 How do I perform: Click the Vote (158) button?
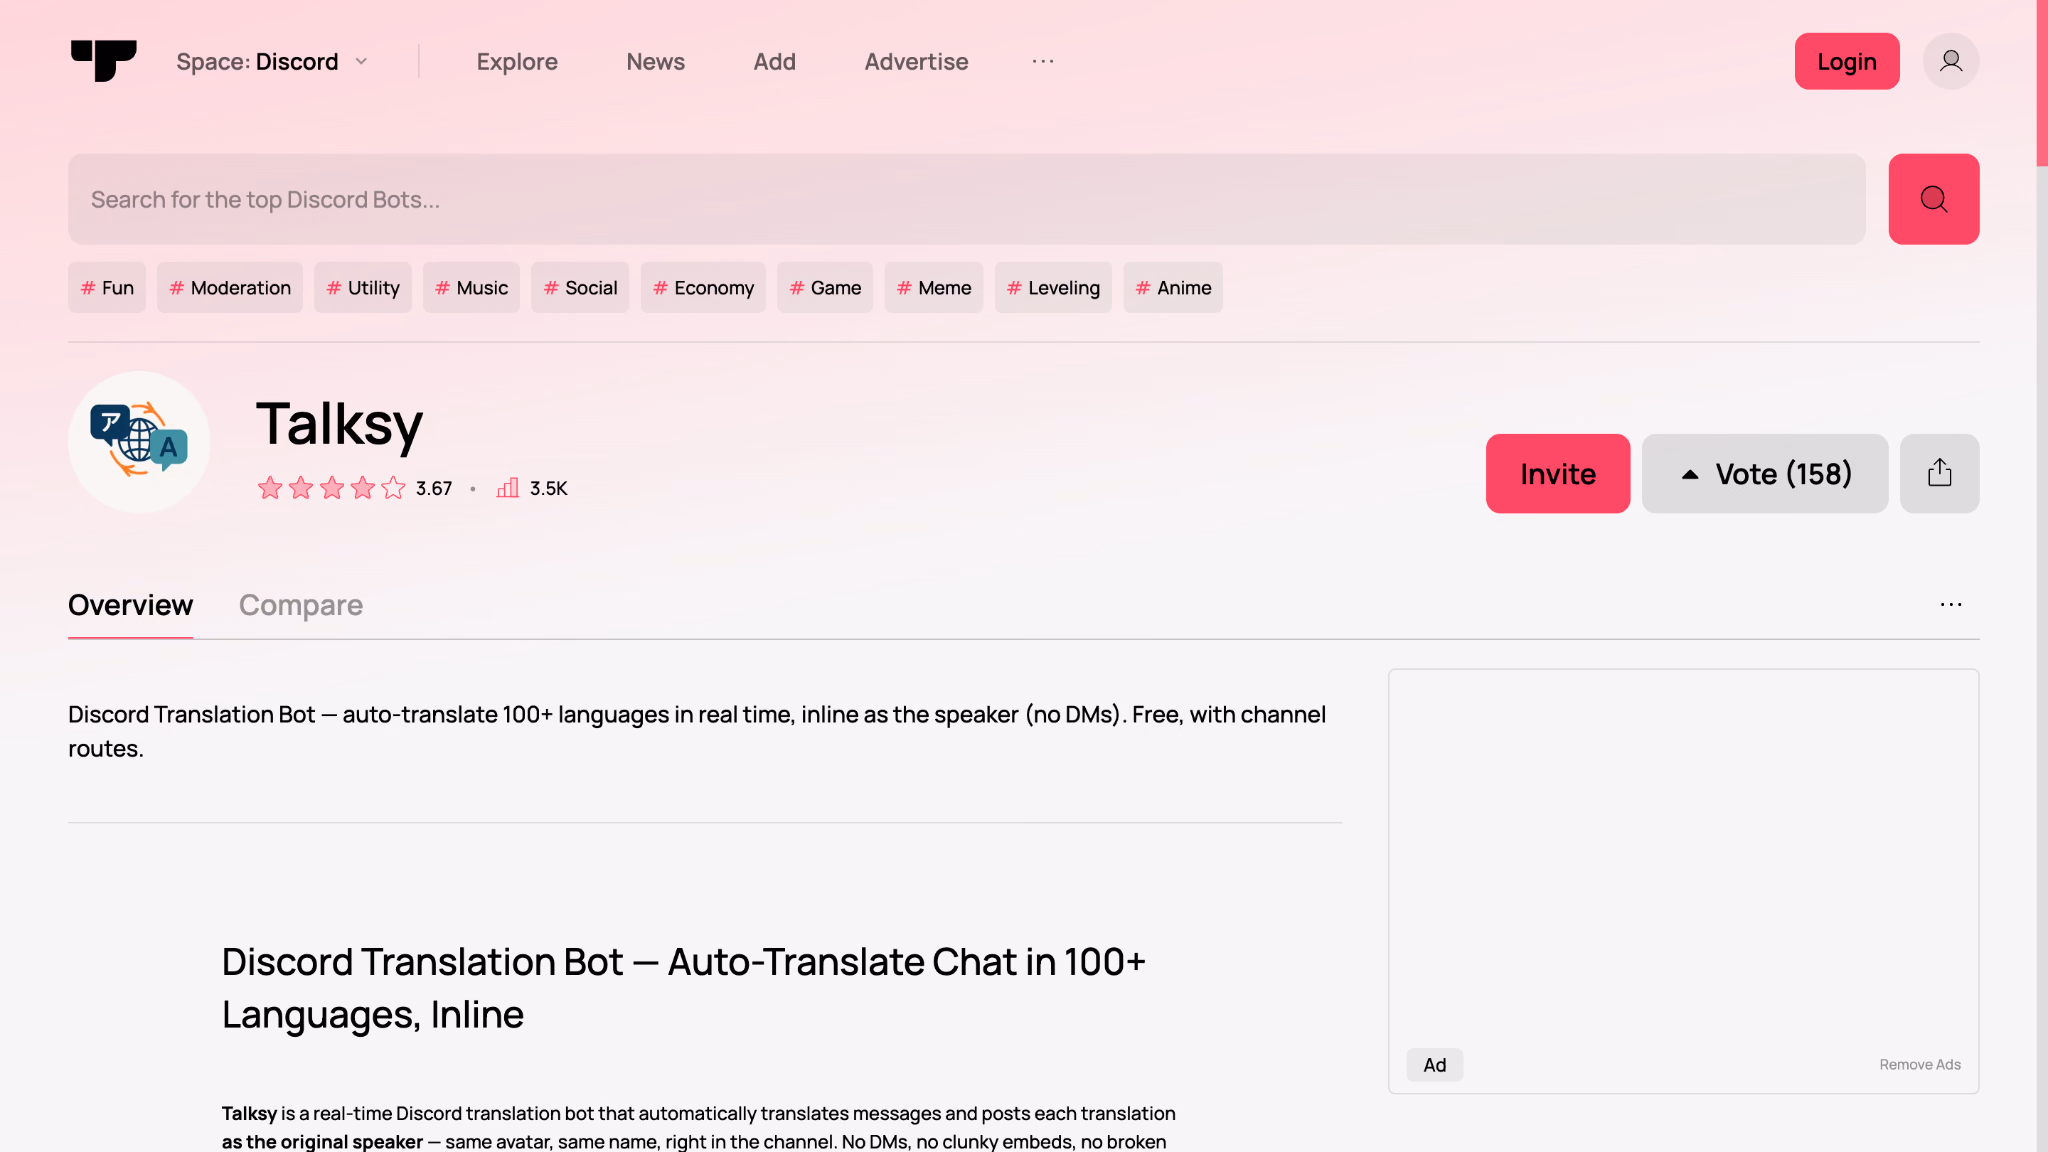1764,473
